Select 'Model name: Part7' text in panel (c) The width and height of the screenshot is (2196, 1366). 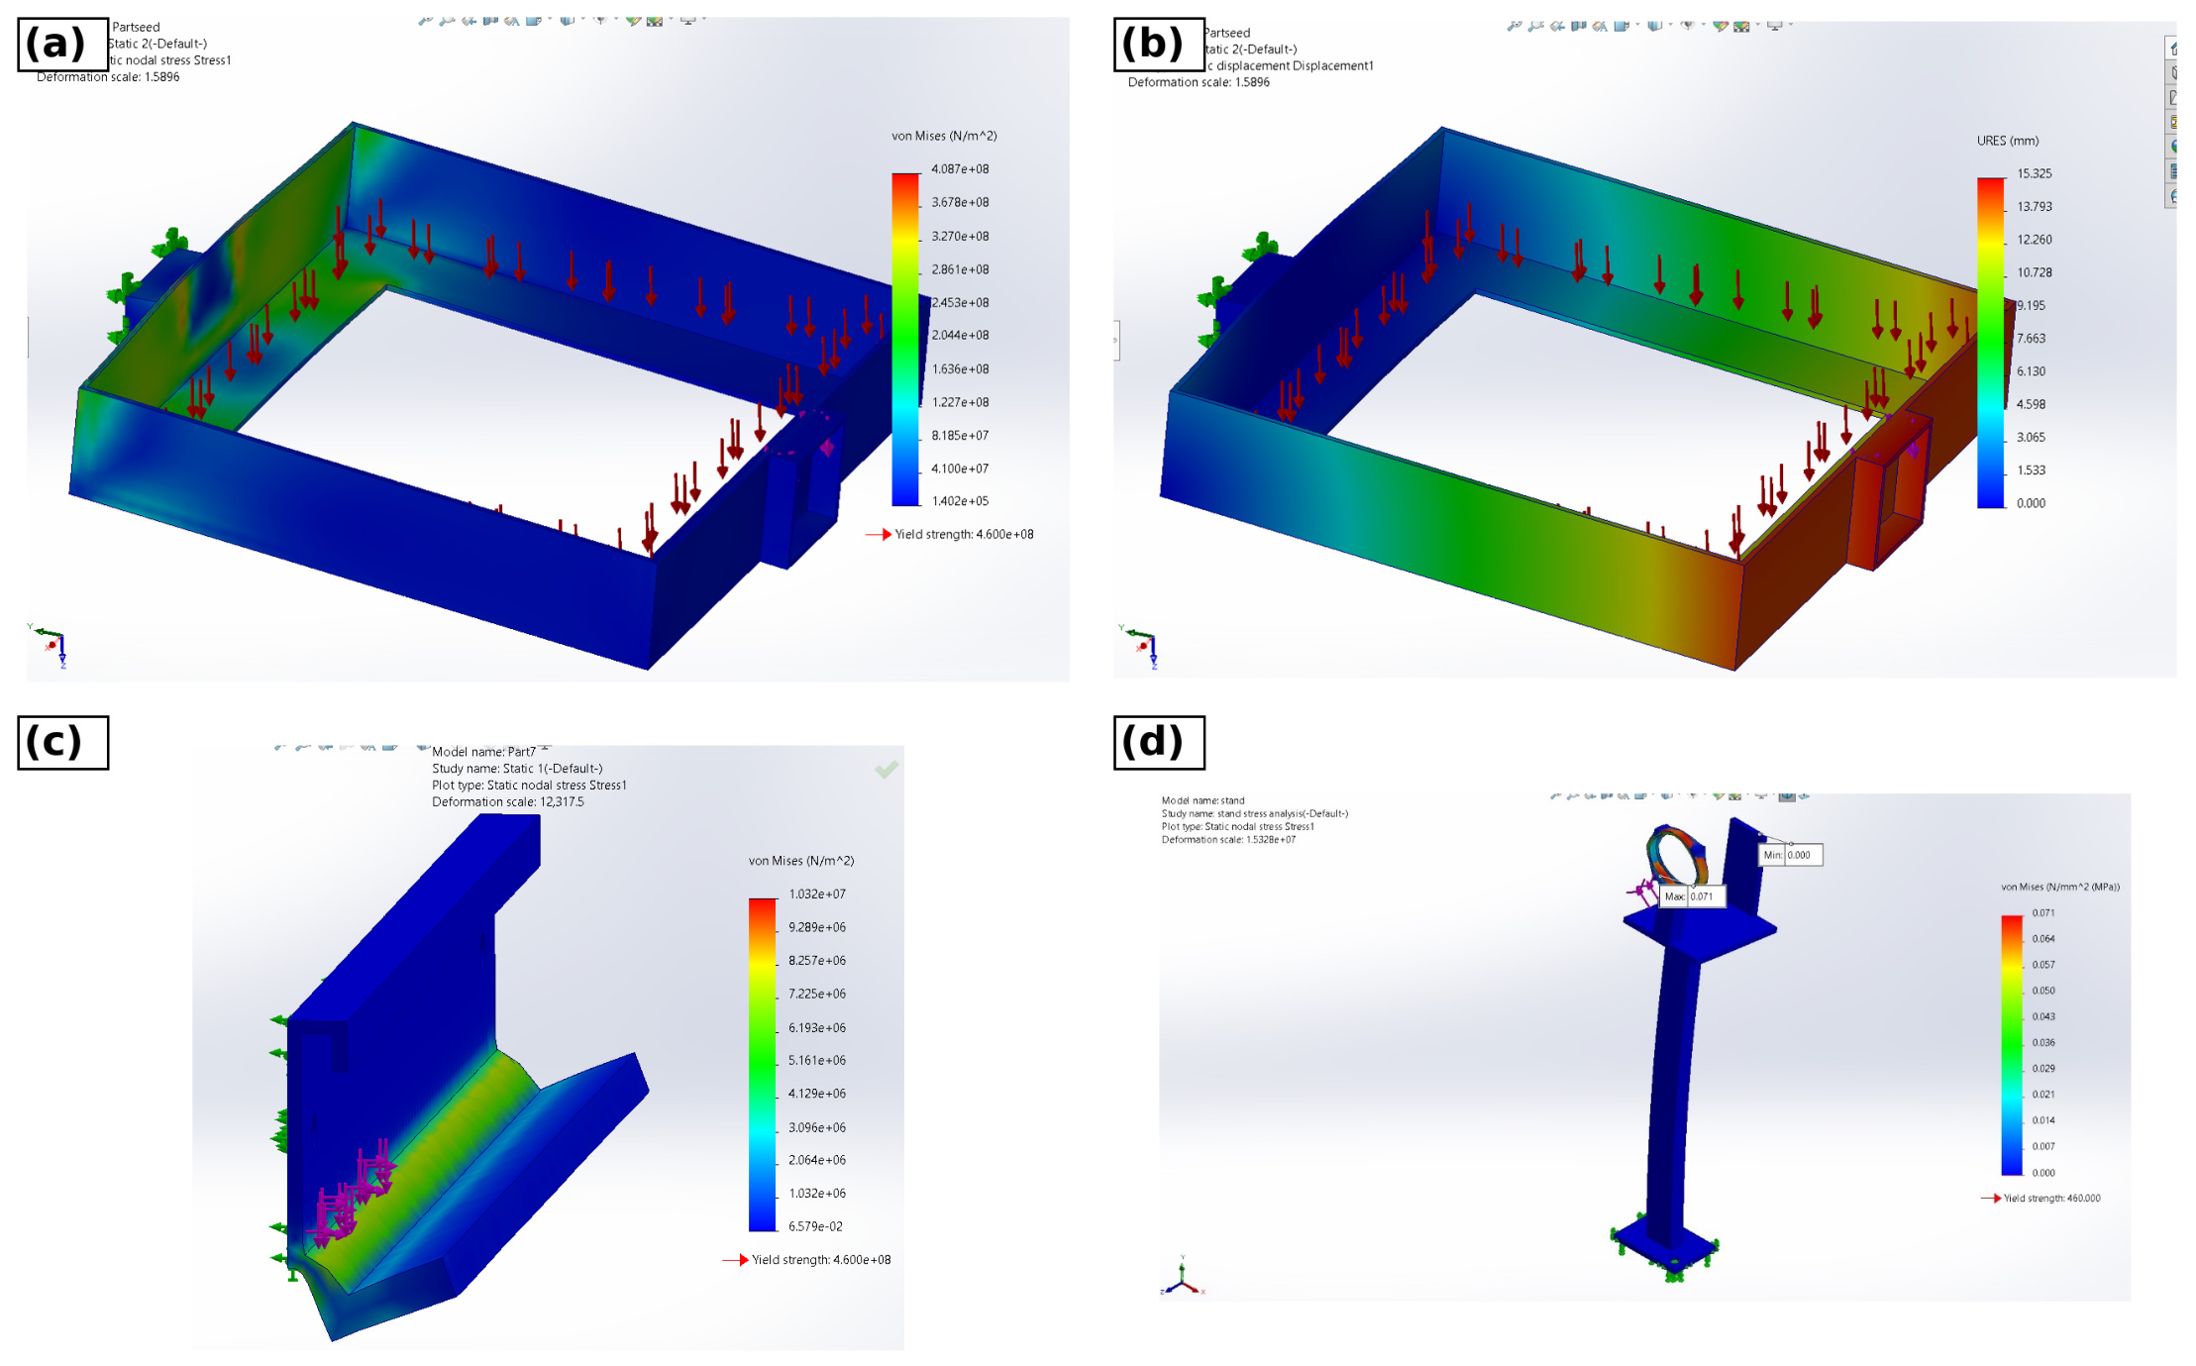484,752
